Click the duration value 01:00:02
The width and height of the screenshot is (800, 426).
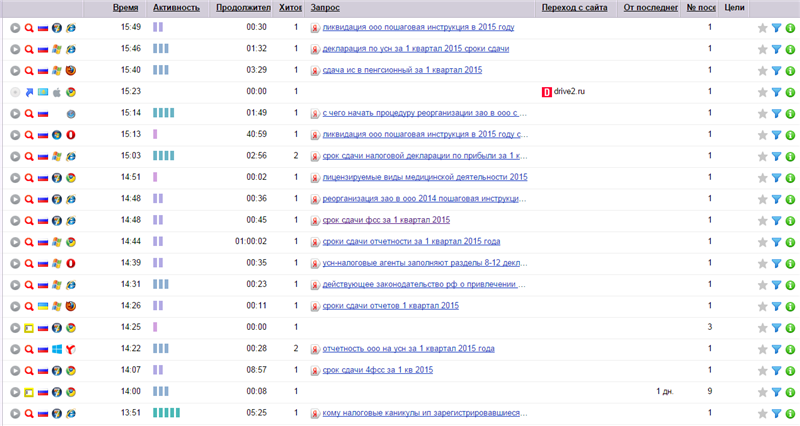(251, 241)
